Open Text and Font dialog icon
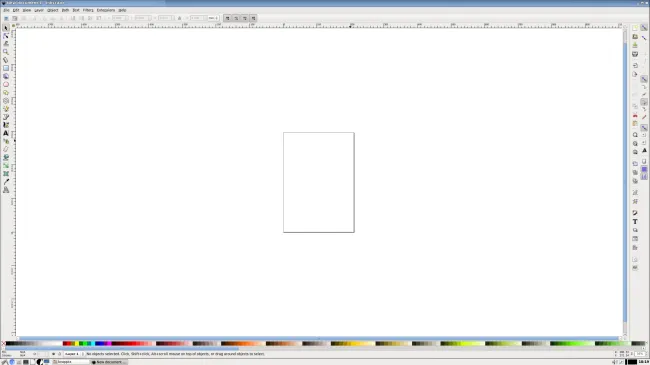The height and width of the screenshot is (365, 650). [x=635, y=221]
